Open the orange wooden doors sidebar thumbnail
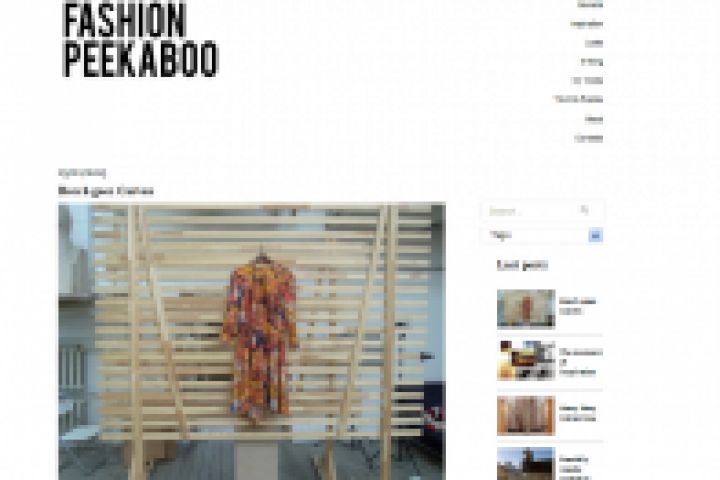Screen dimensions: 720x480 coord(526,416)
